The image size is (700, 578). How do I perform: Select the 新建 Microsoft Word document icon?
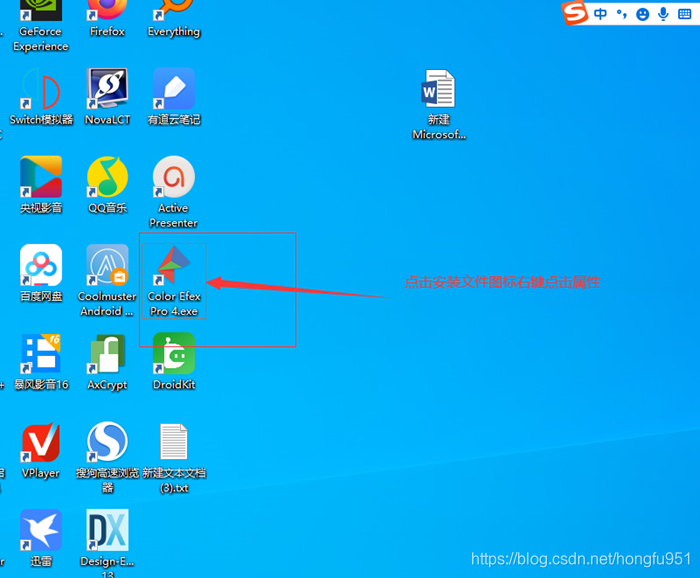click(x=438, y=105)
